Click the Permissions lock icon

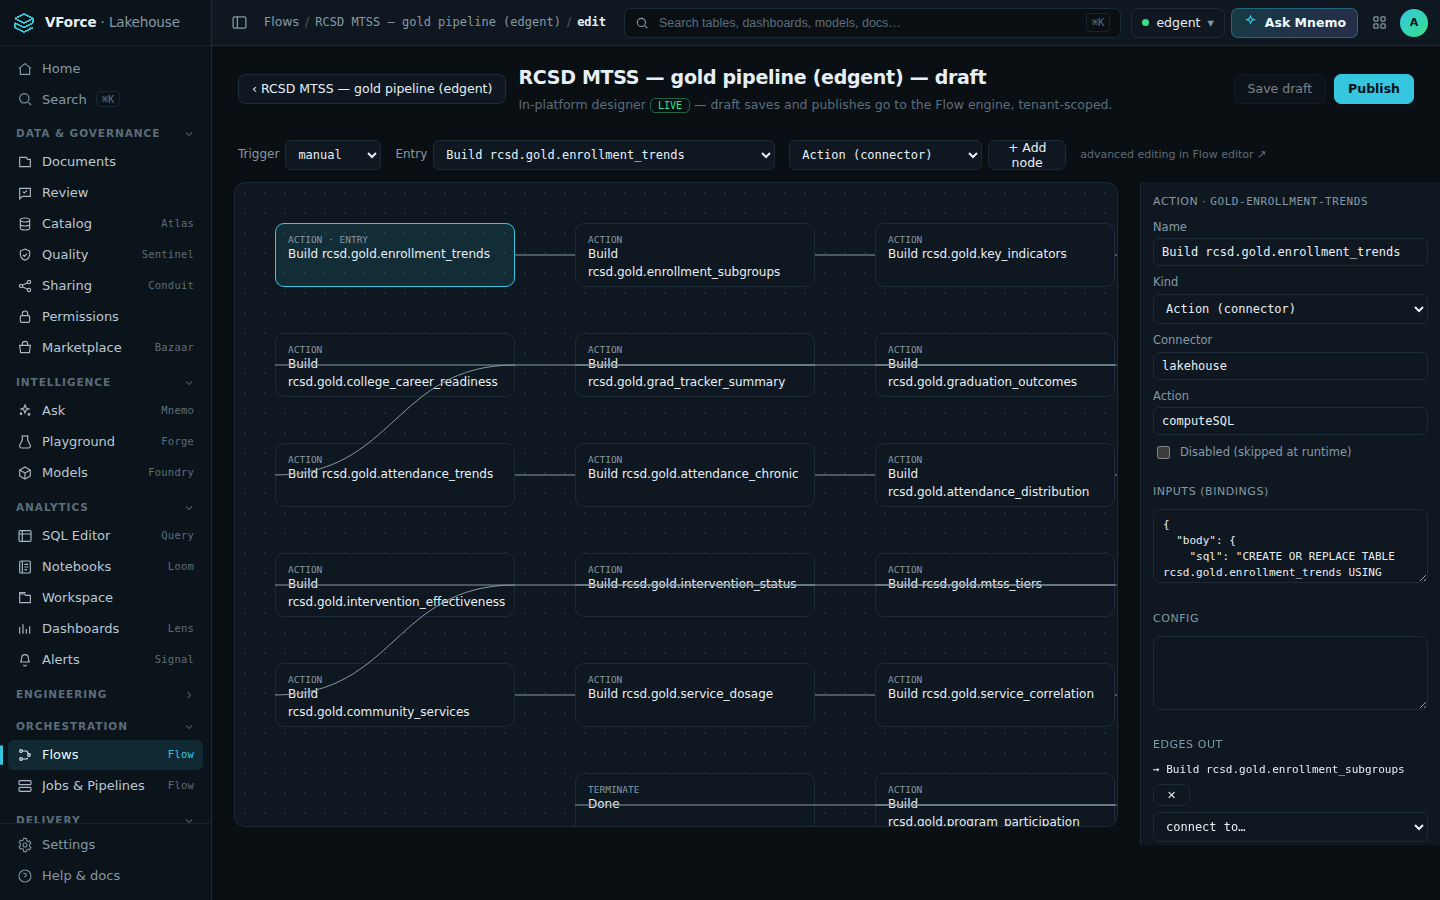[25, 317]
